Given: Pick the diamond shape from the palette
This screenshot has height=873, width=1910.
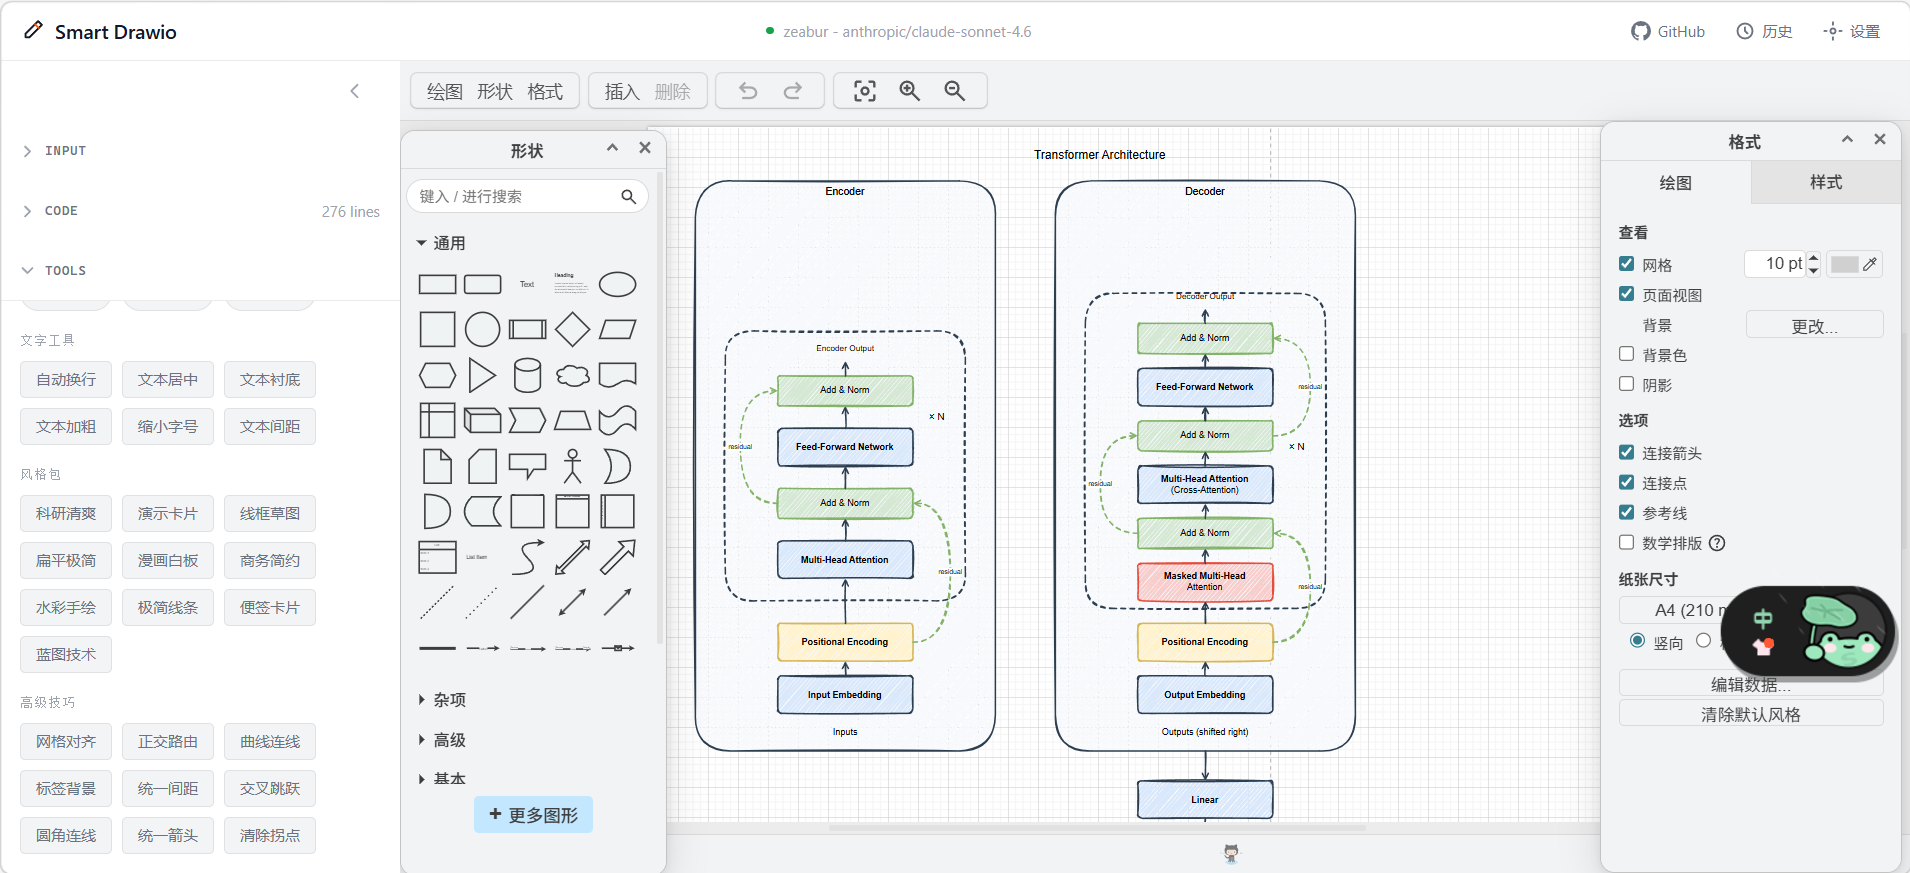Looking at the screenshot, I should 573,329.
